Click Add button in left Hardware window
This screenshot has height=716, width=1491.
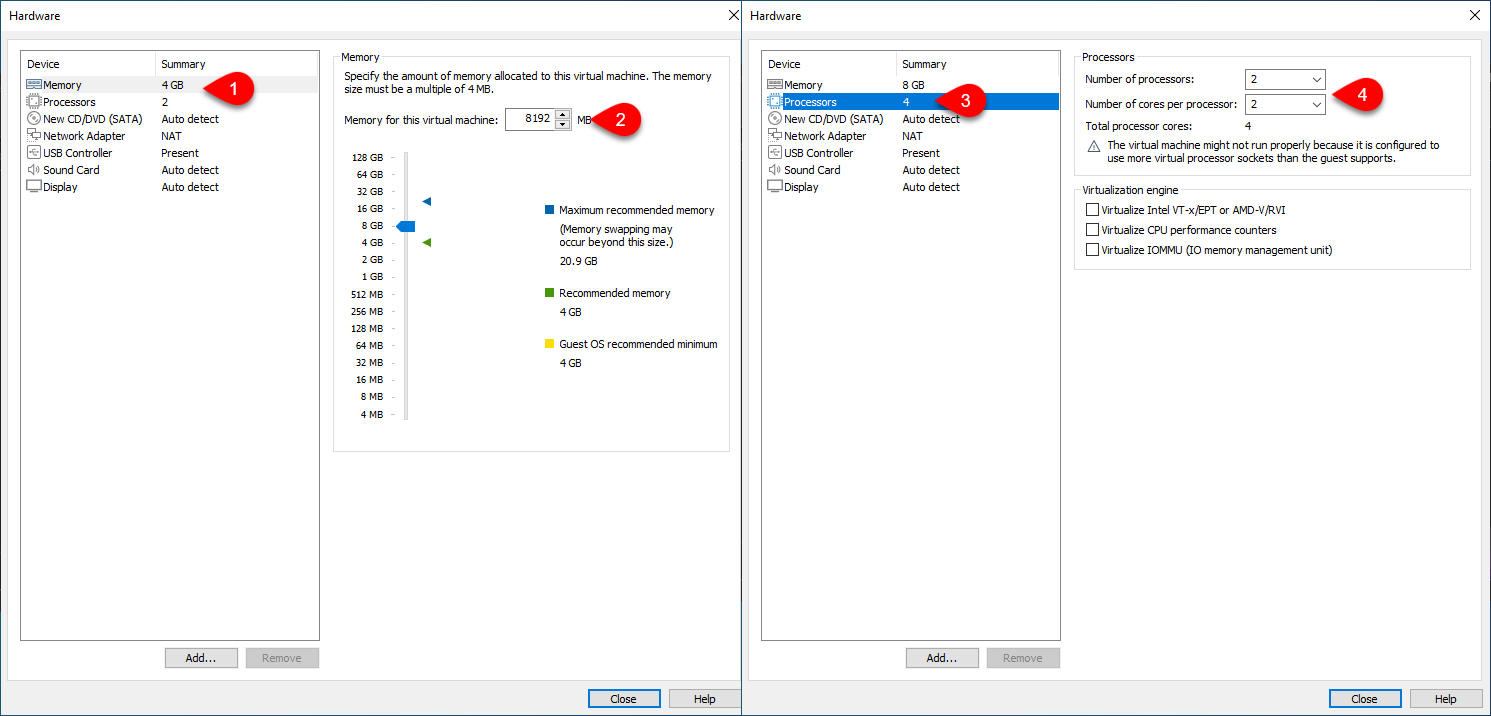(201, 658)
